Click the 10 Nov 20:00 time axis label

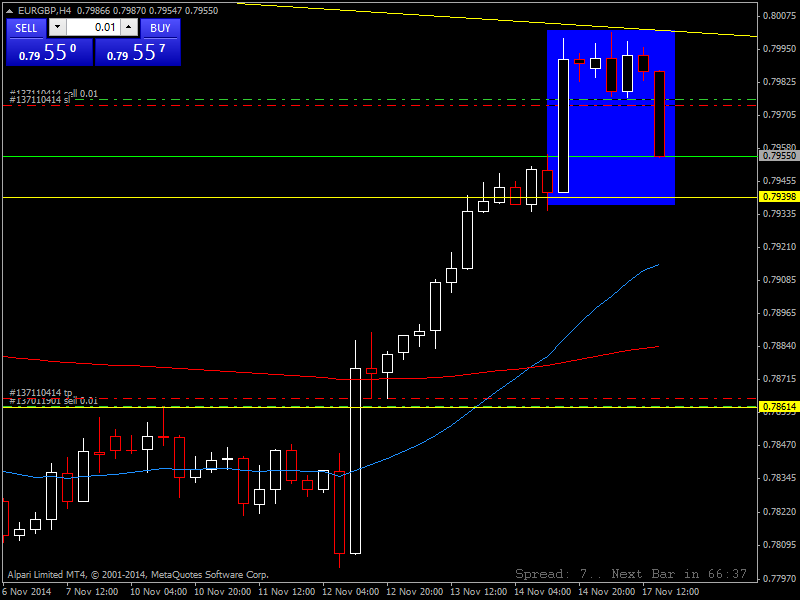[x=222, y=592]
